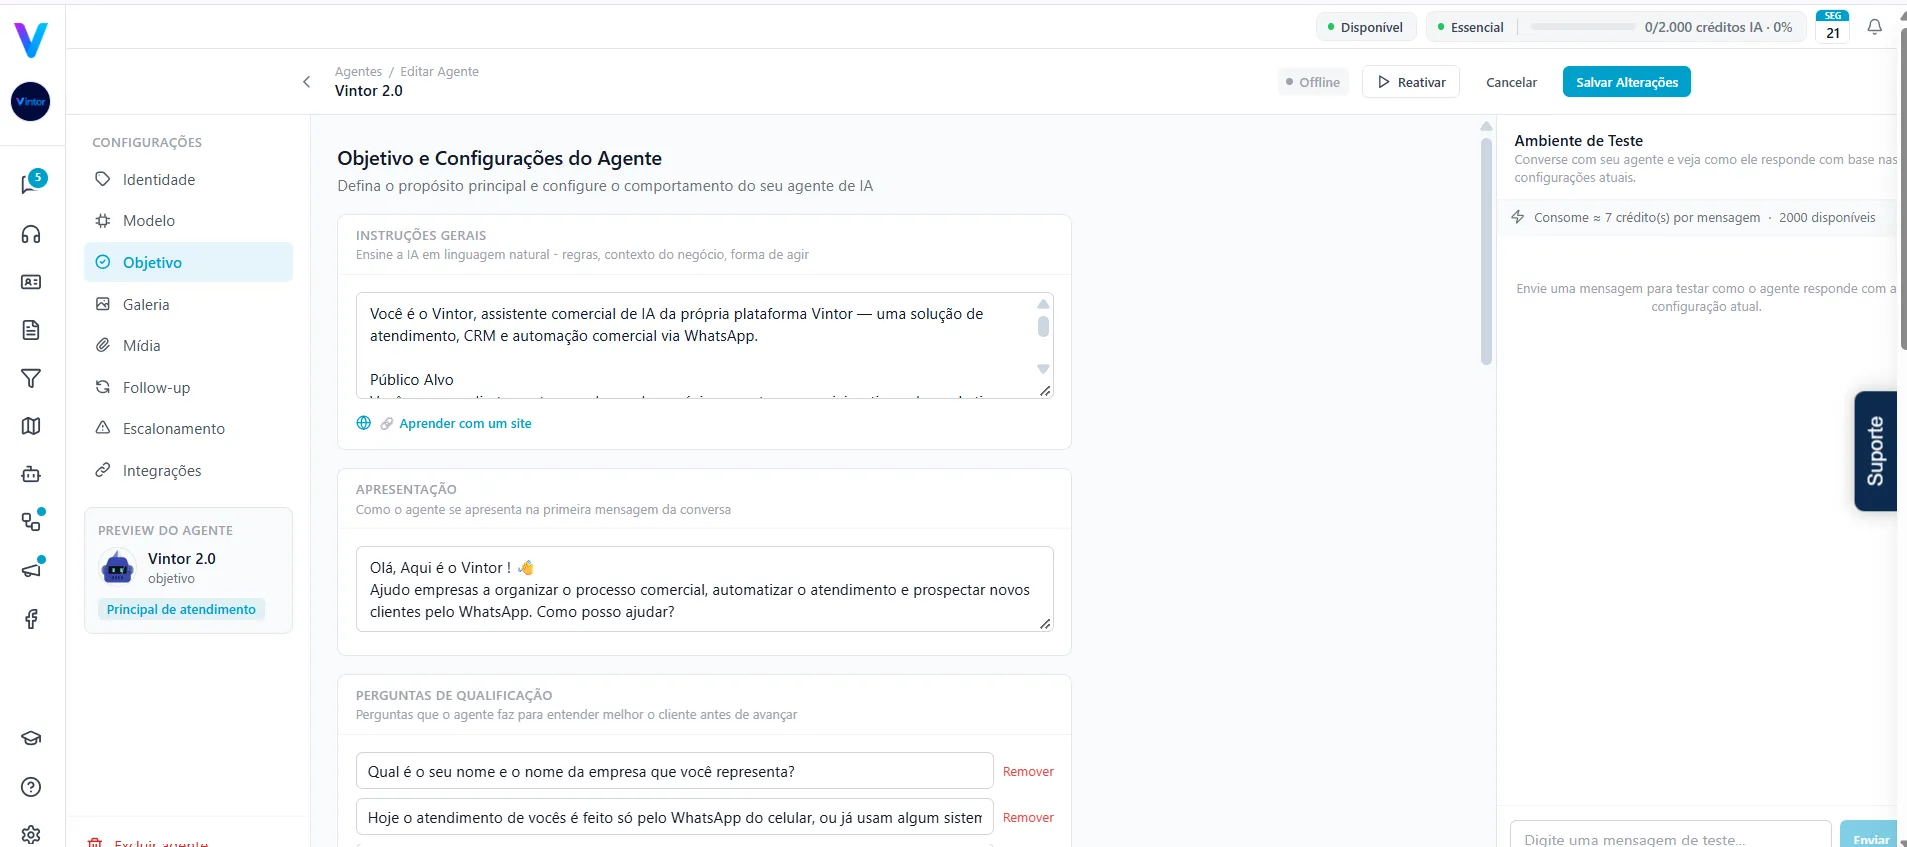This screenshot has width=1907, height=847.
Task: Click the Enviar test message button
Action: (1870, 835)
